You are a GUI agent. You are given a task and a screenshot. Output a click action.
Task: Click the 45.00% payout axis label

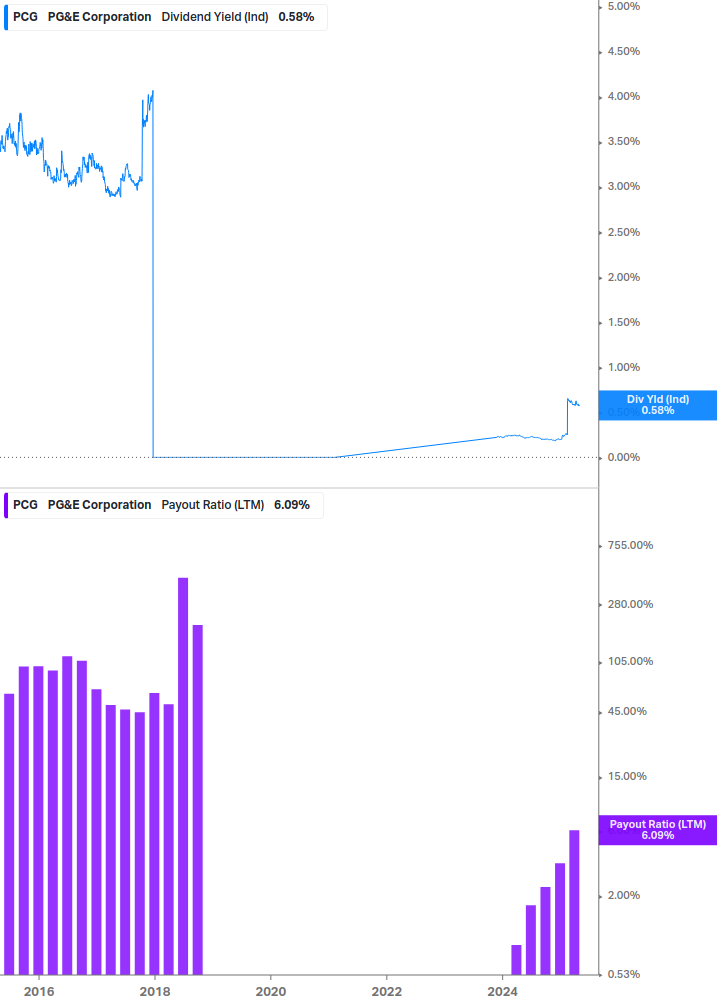point(627,711)
